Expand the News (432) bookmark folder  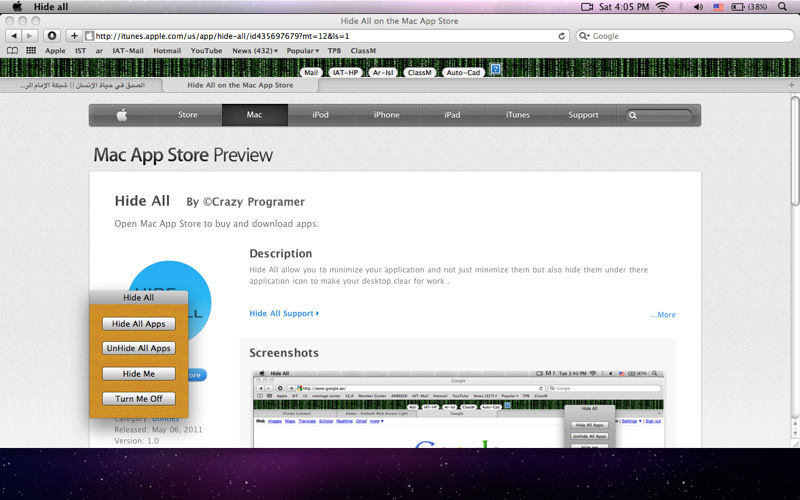pos(255,51)
